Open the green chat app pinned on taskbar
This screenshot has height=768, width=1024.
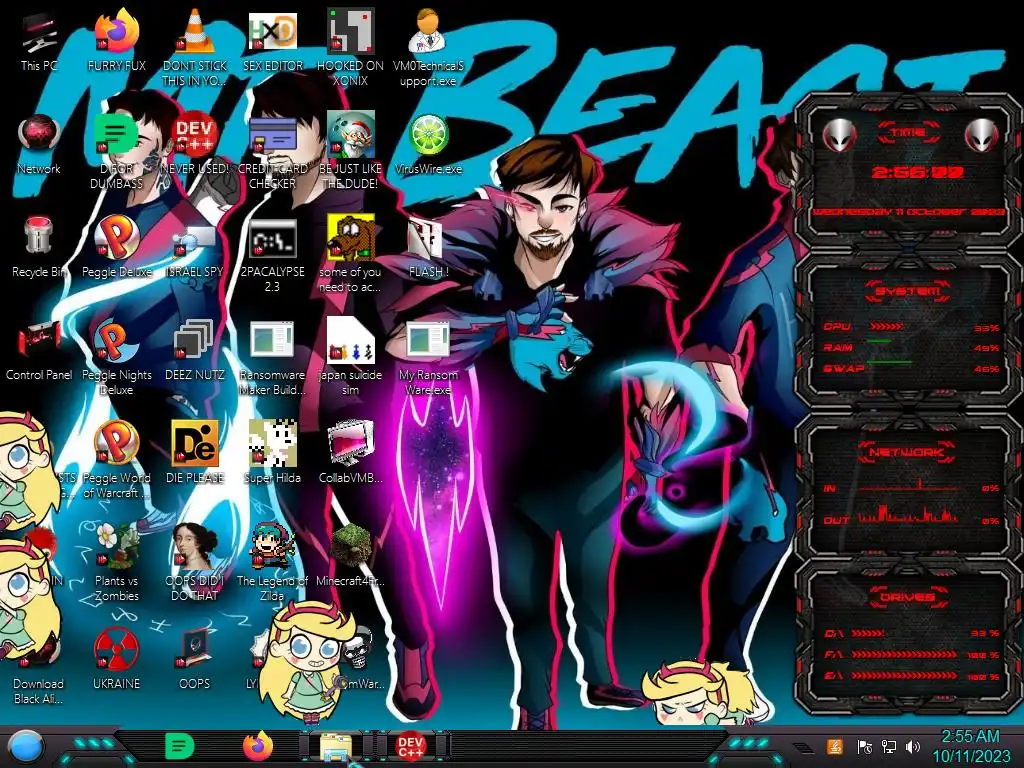[x=179, y=746]
